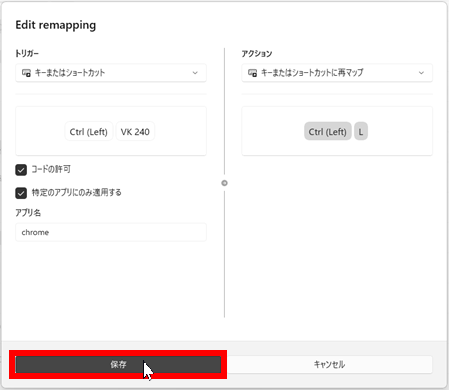Click the トリガー label

pyautogui.click(x=27, y=53)
